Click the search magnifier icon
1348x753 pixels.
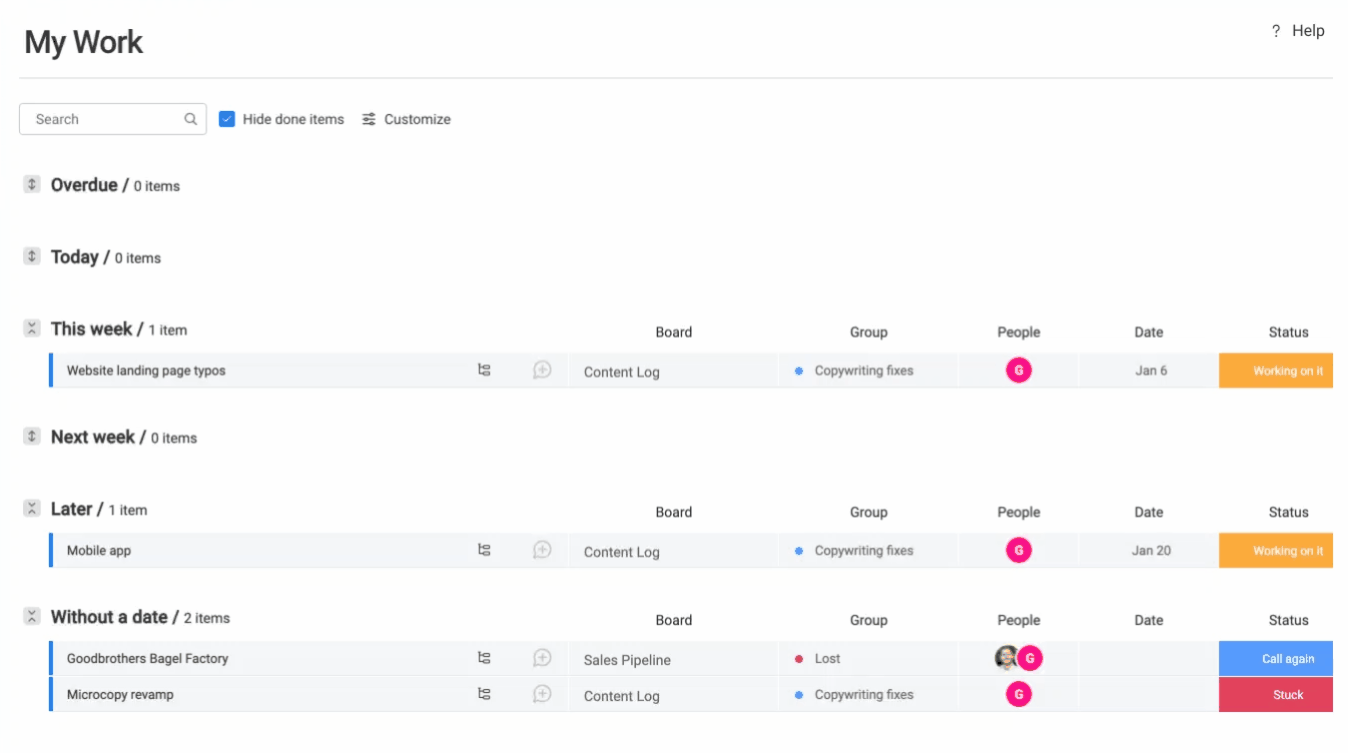point(190,119)
